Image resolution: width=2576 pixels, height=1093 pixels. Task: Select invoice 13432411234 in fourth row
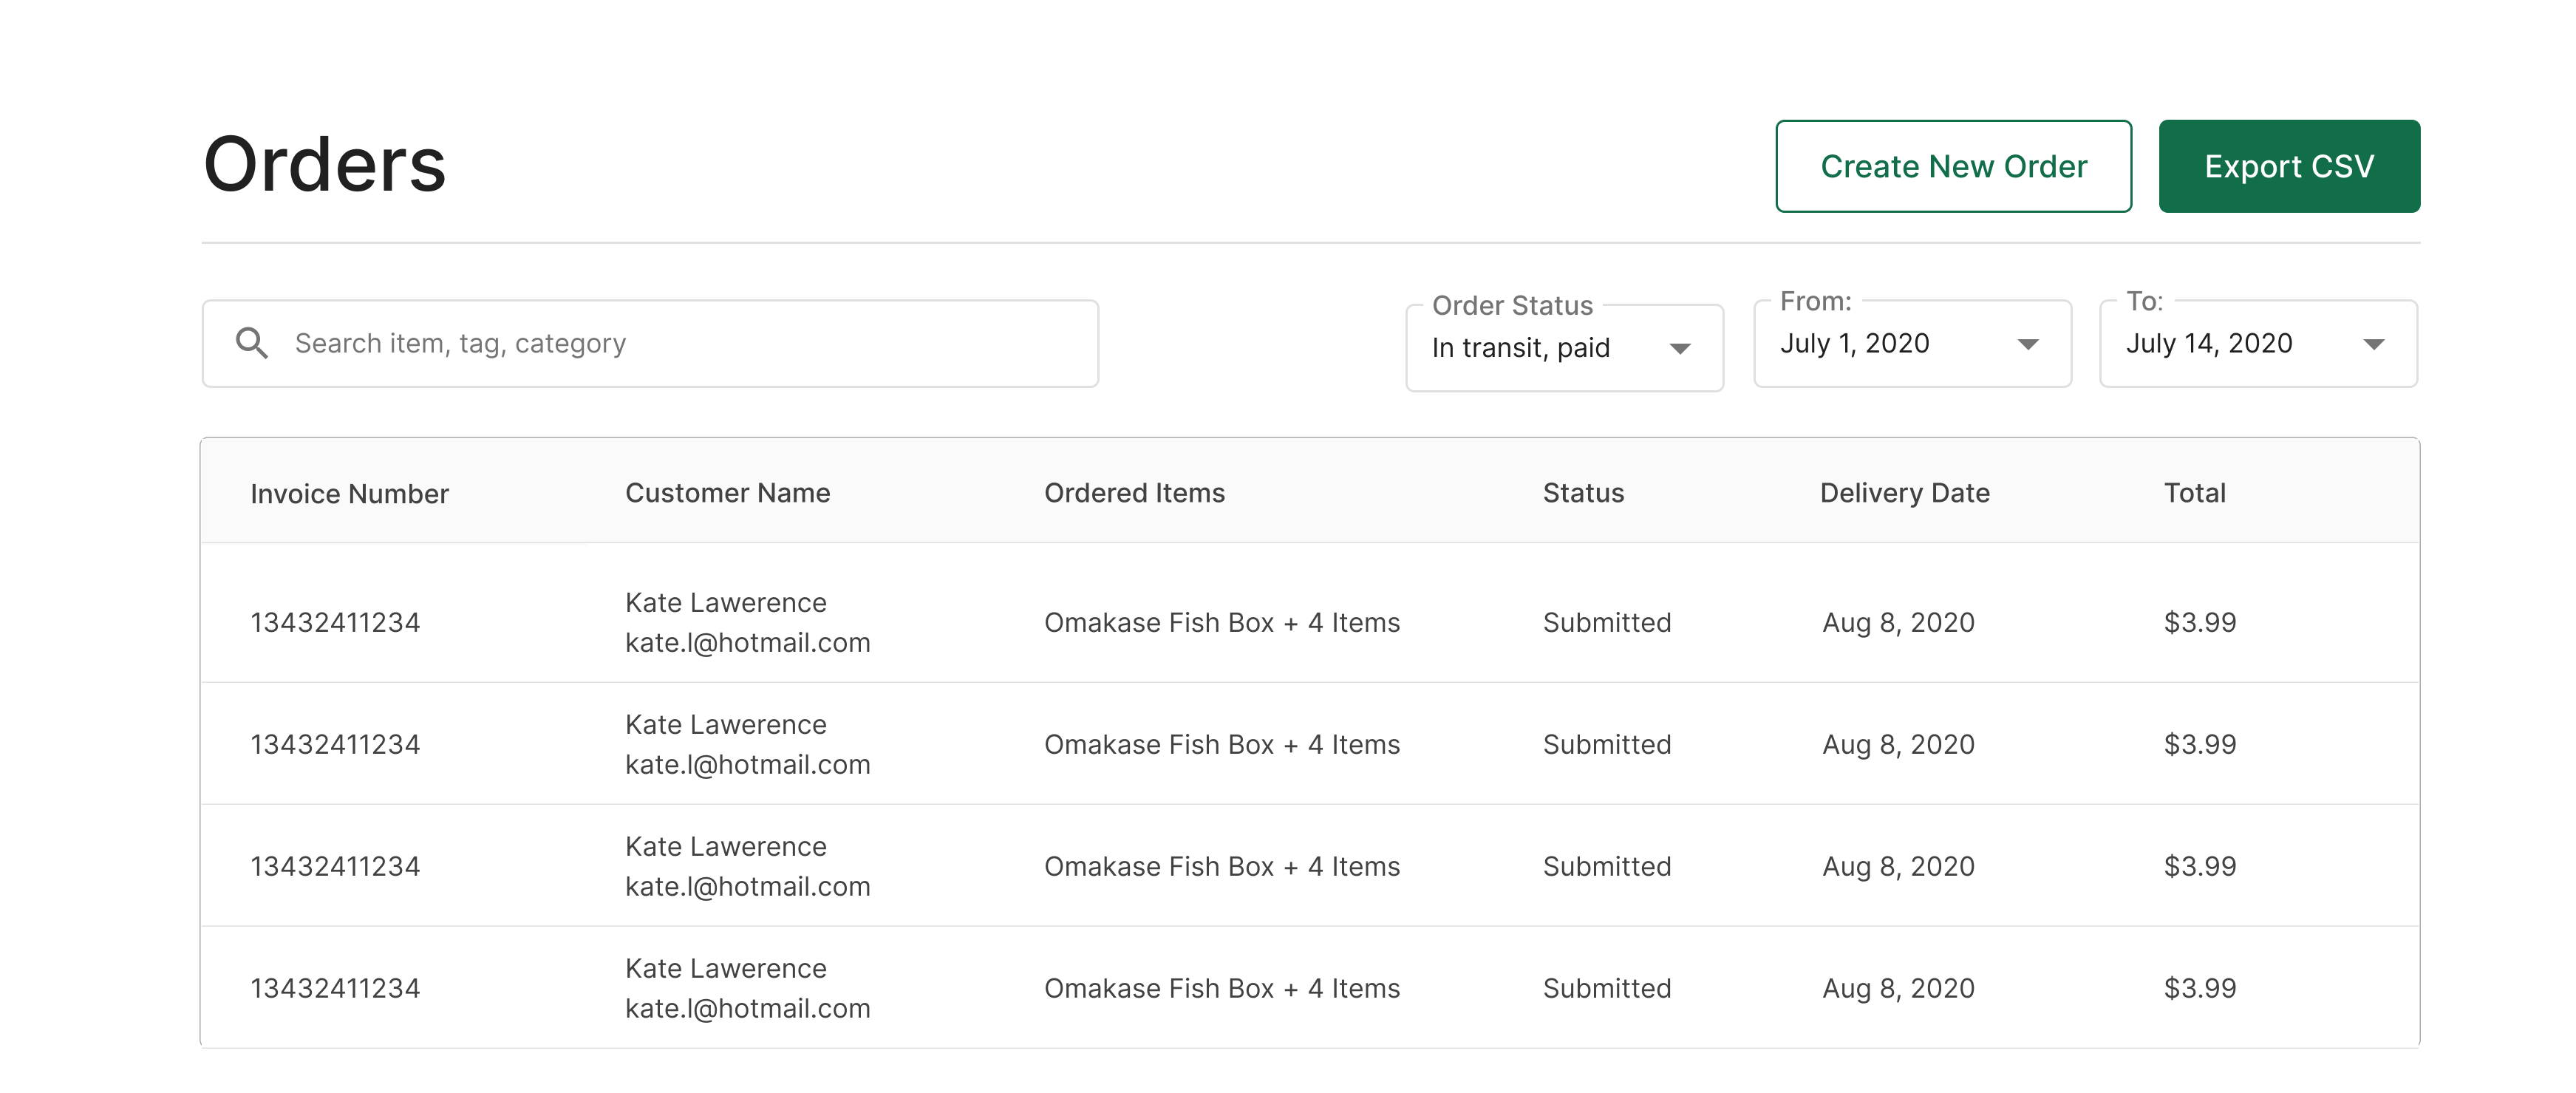pyautogui.click(x=335, y=988)
